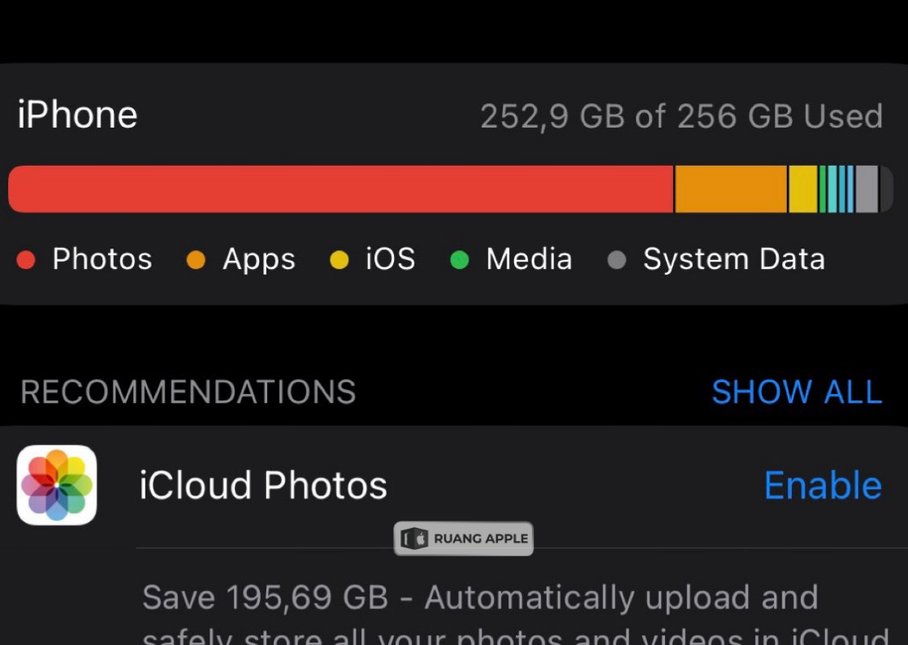Select the red Photos segment of storage bar
This screenshot has height=645, width=908.
(x=340, y=189)
